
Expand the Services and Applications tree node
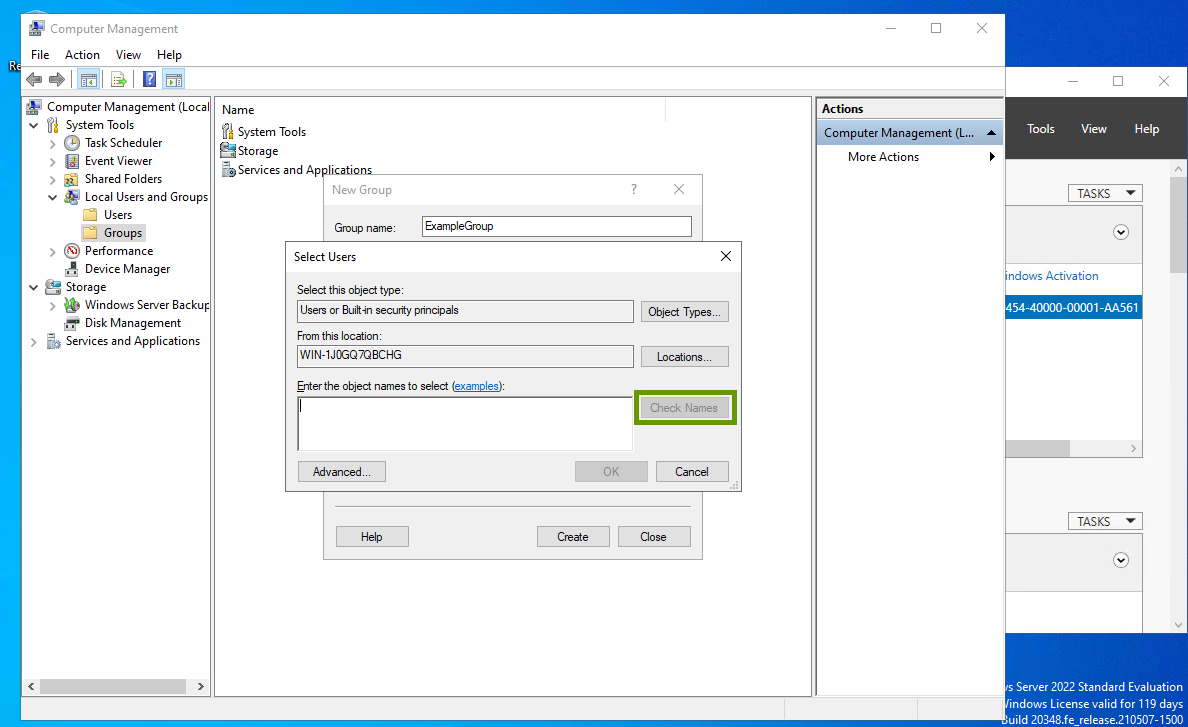coord(34,341)
